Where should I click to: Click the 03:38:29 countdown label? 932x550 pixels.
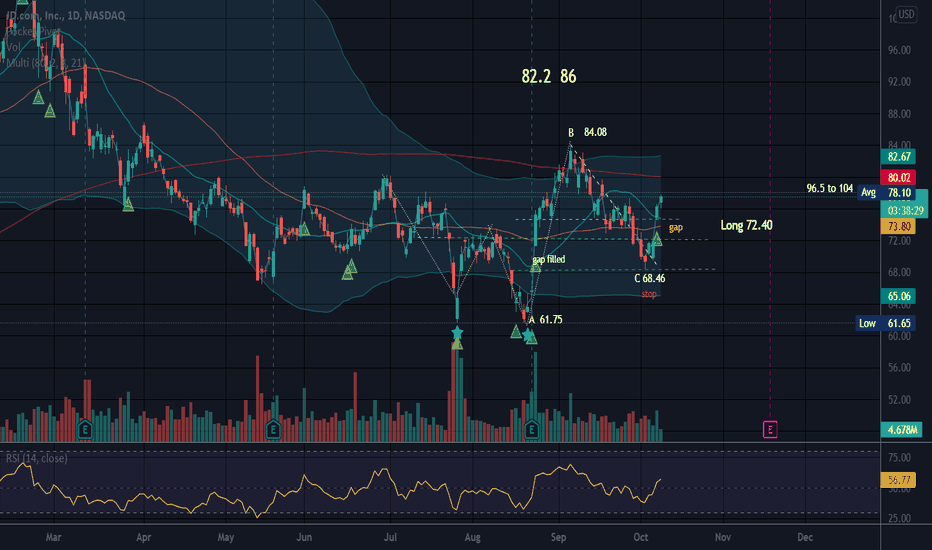903,210
